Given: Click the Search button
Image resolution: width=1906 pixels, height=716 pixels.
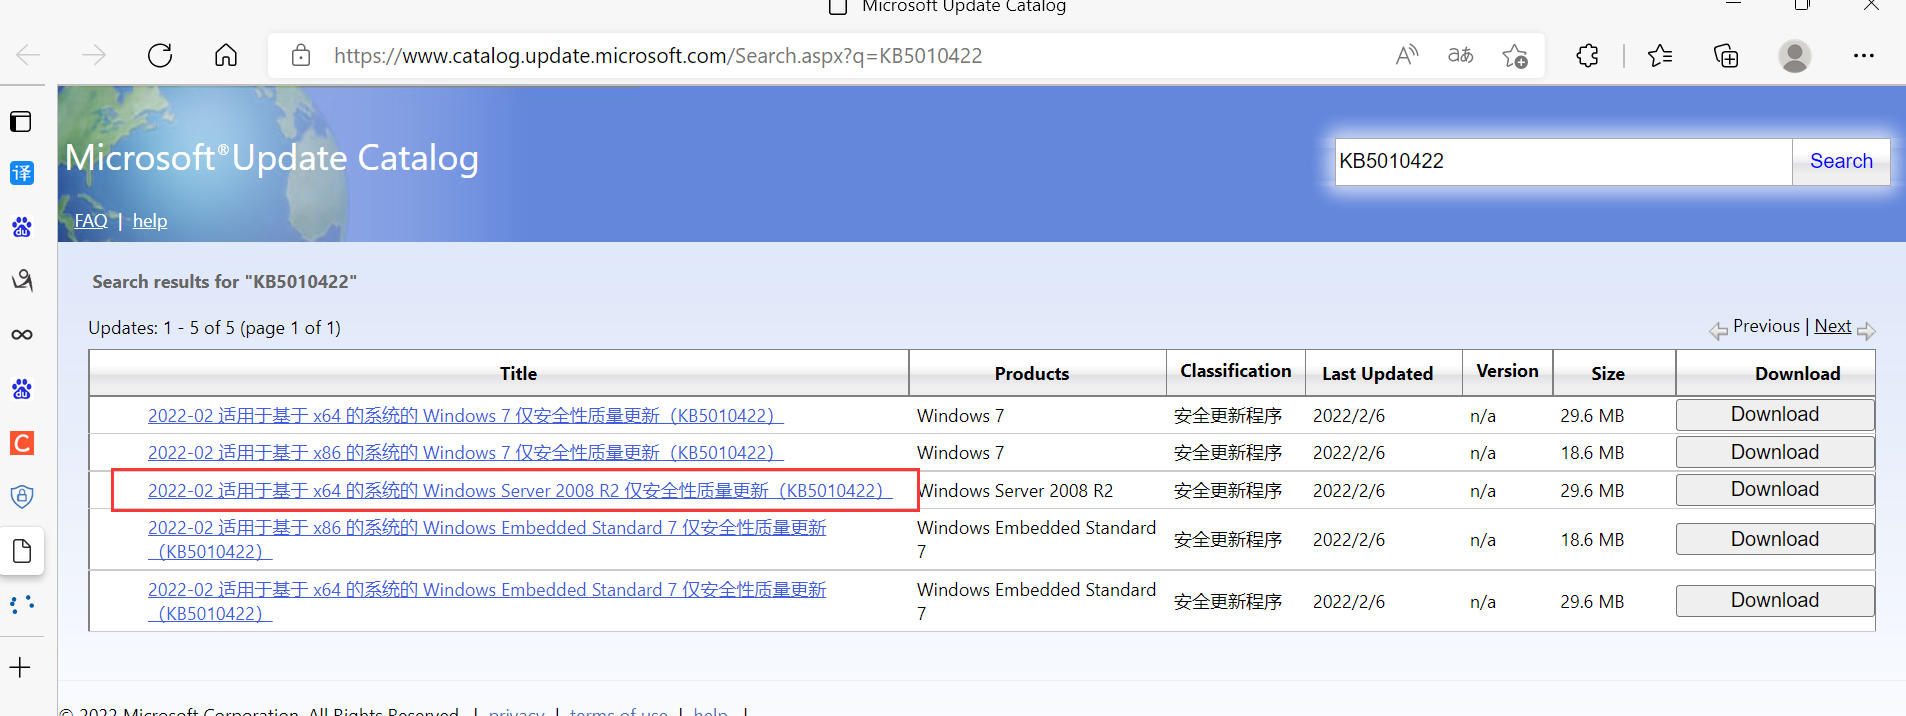Looking at the screenshot, I should (1841, 161).
